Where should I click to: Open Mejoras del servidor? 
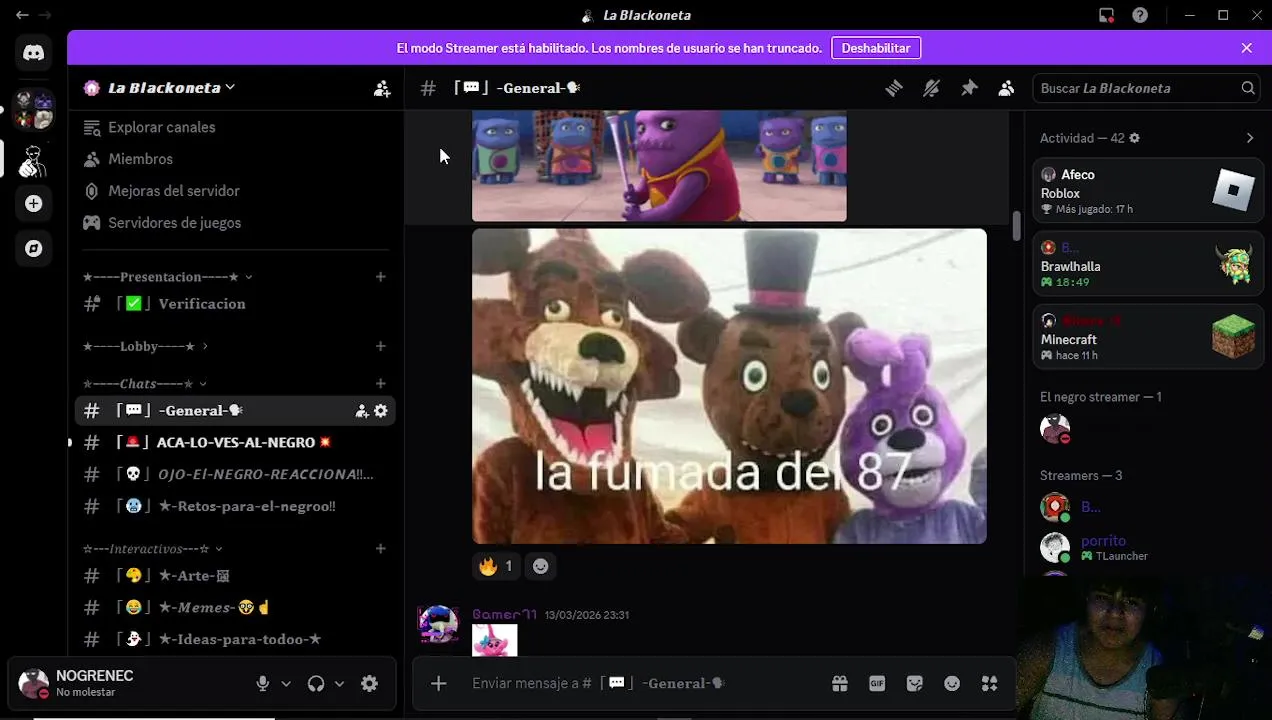235,191
